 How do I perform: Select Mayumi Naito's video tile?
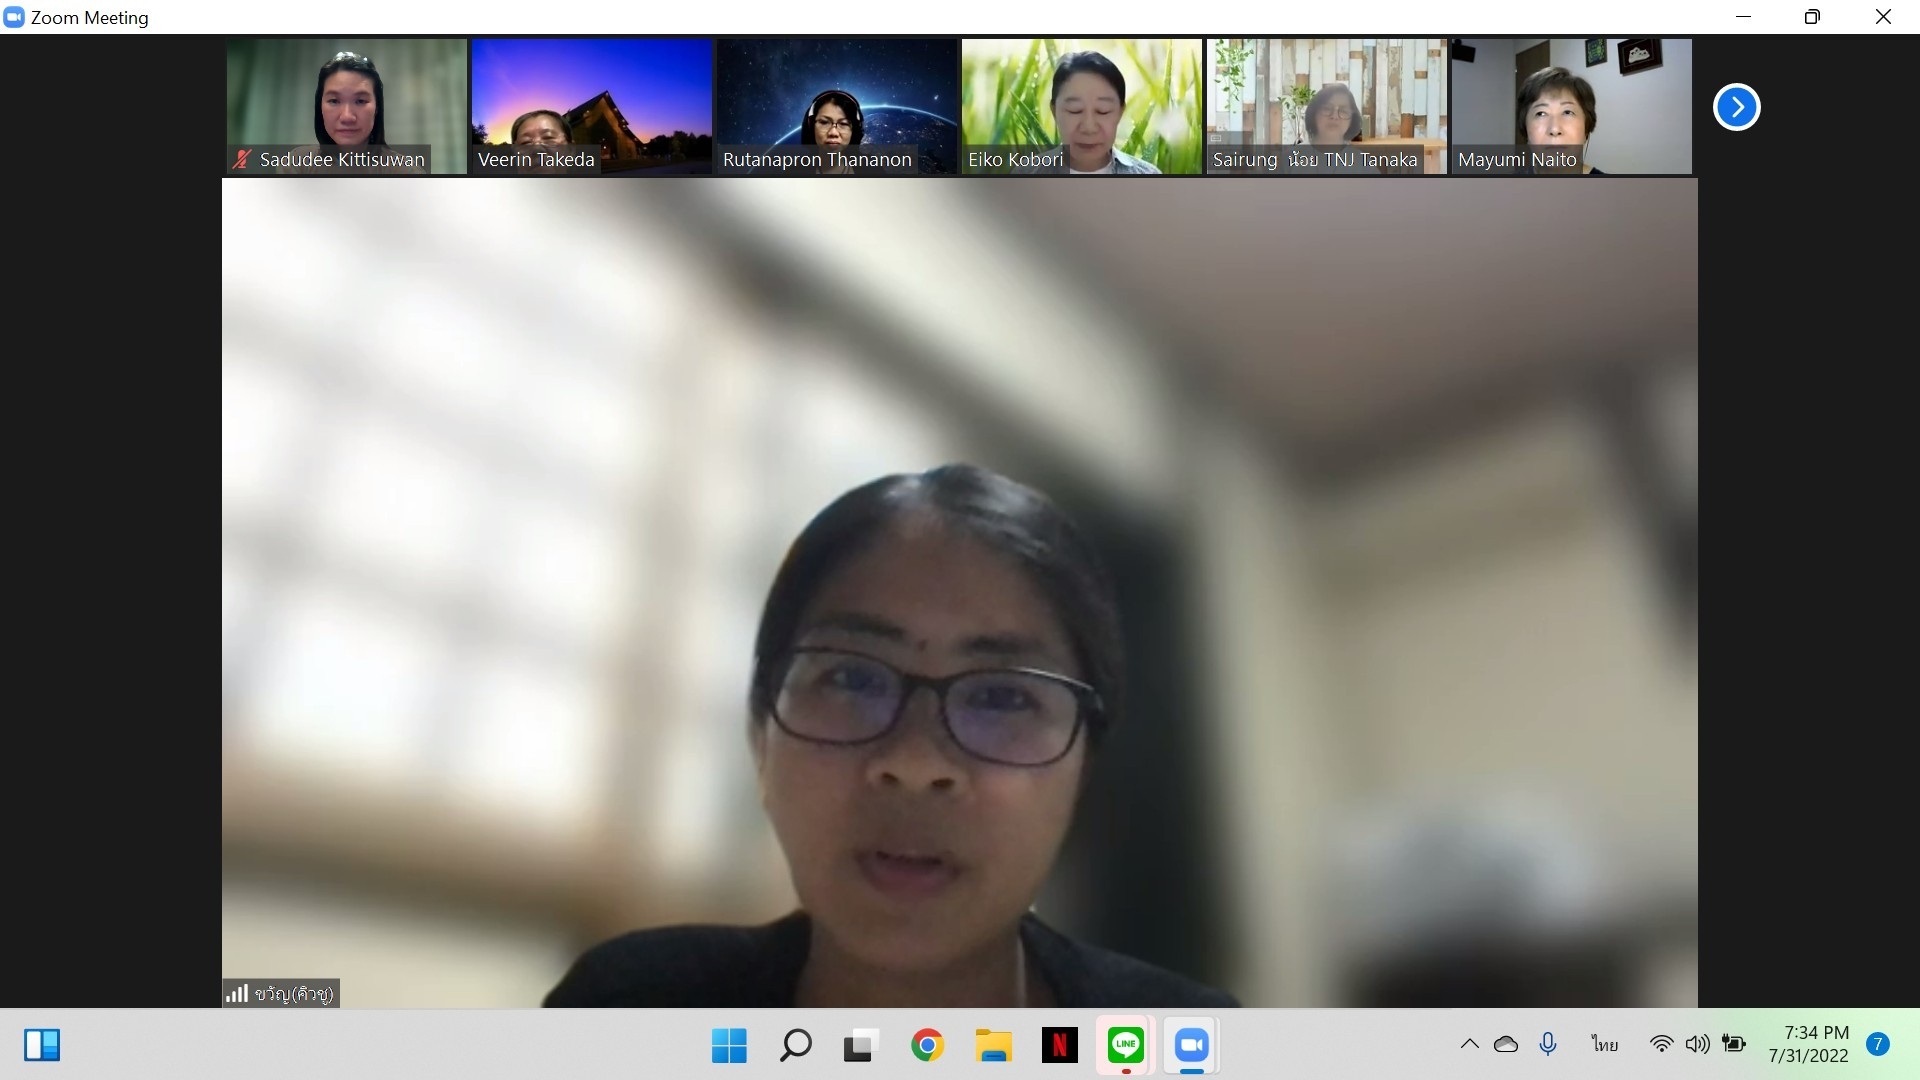click(x=1571, y=106)
